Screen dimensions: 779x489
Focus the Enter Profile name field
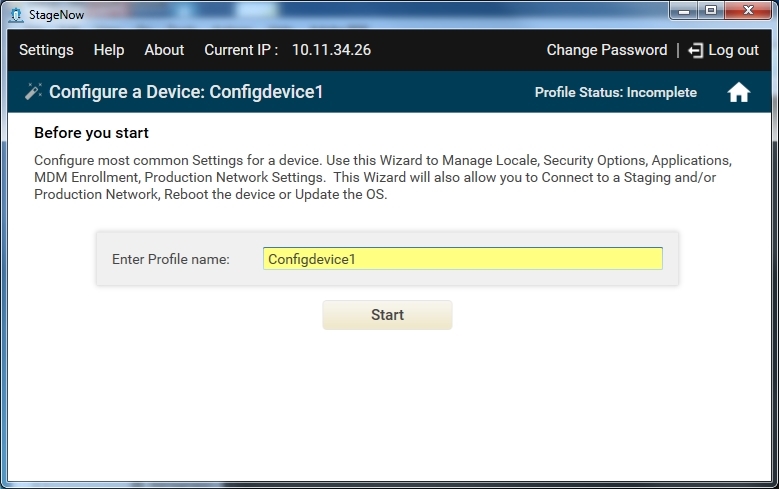tap(462, 259)
